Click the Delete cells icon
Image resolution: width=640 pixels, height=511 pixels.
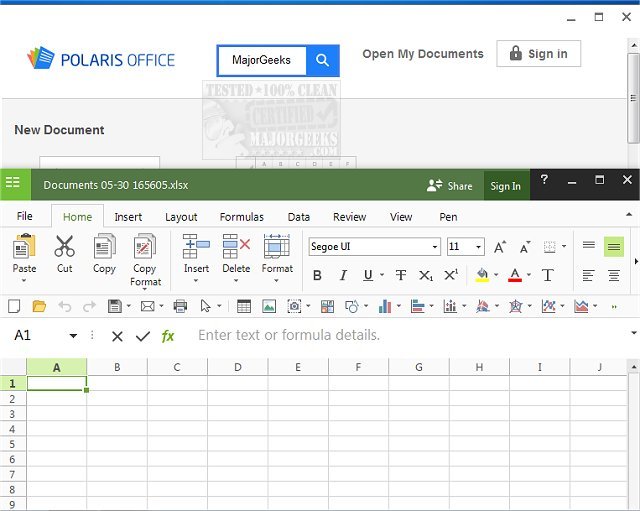click(x=236, y=246)
